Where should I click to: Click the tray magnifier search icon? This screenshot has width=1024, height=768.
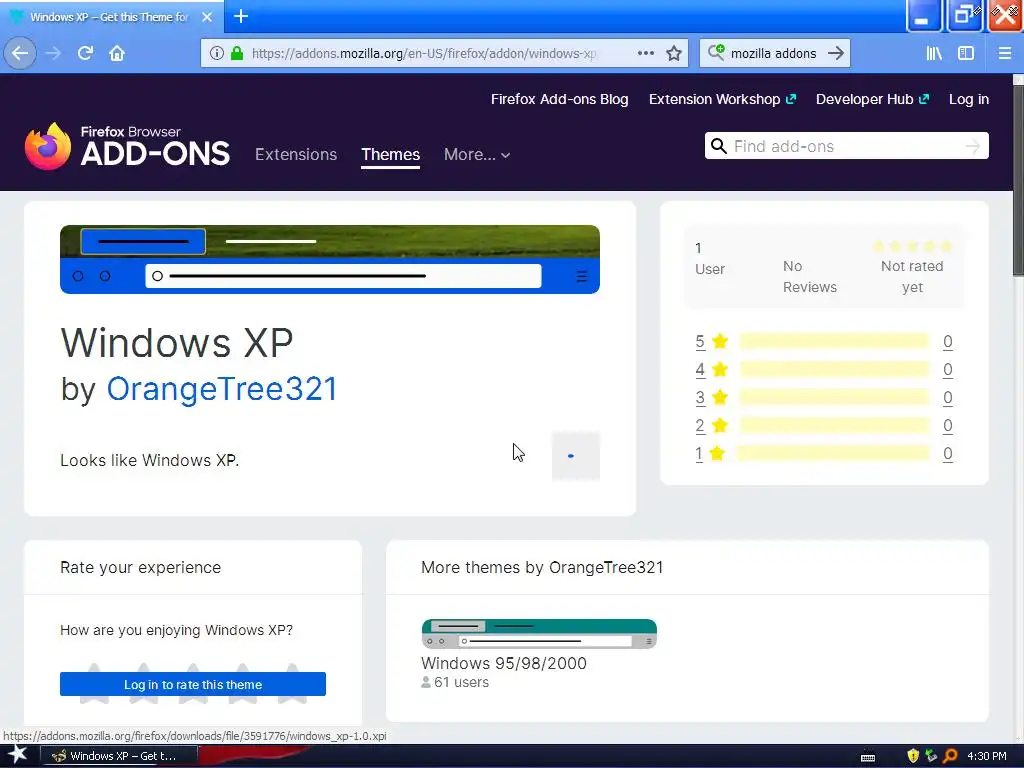click(950, 756)
